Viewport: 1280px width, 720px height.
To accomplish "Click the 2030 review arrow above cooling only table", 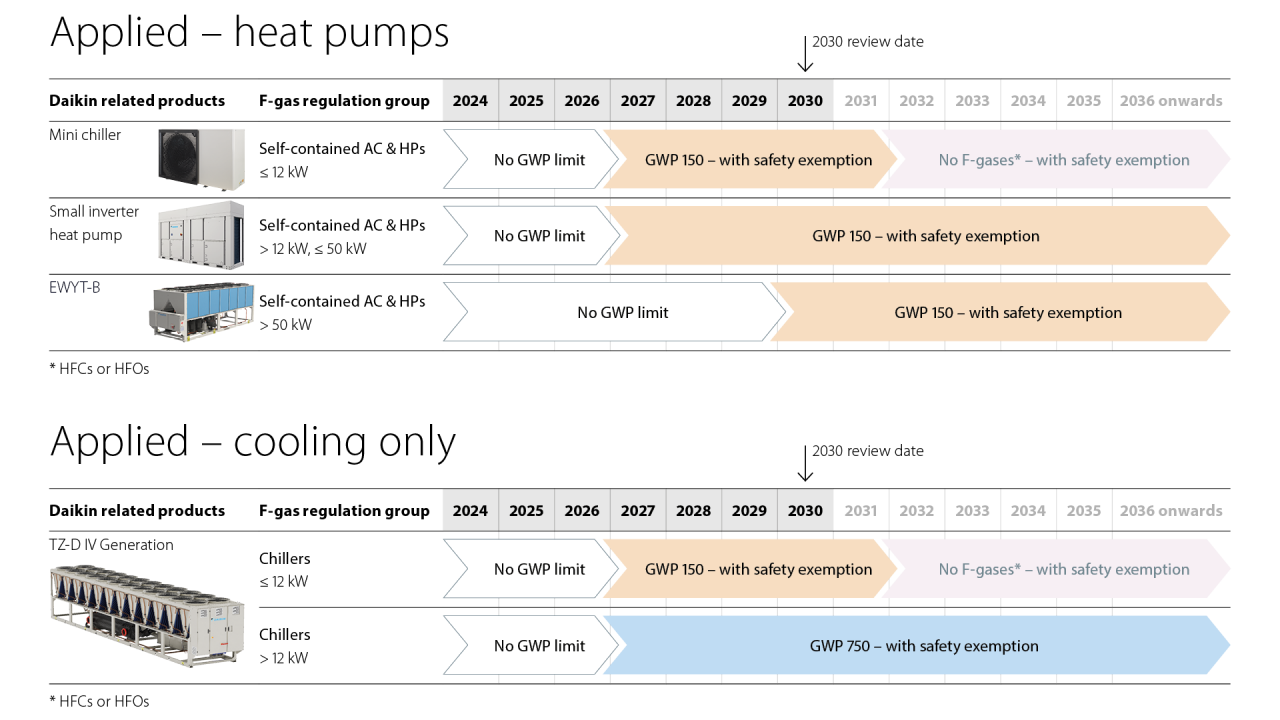I will (x=805, y=463).
